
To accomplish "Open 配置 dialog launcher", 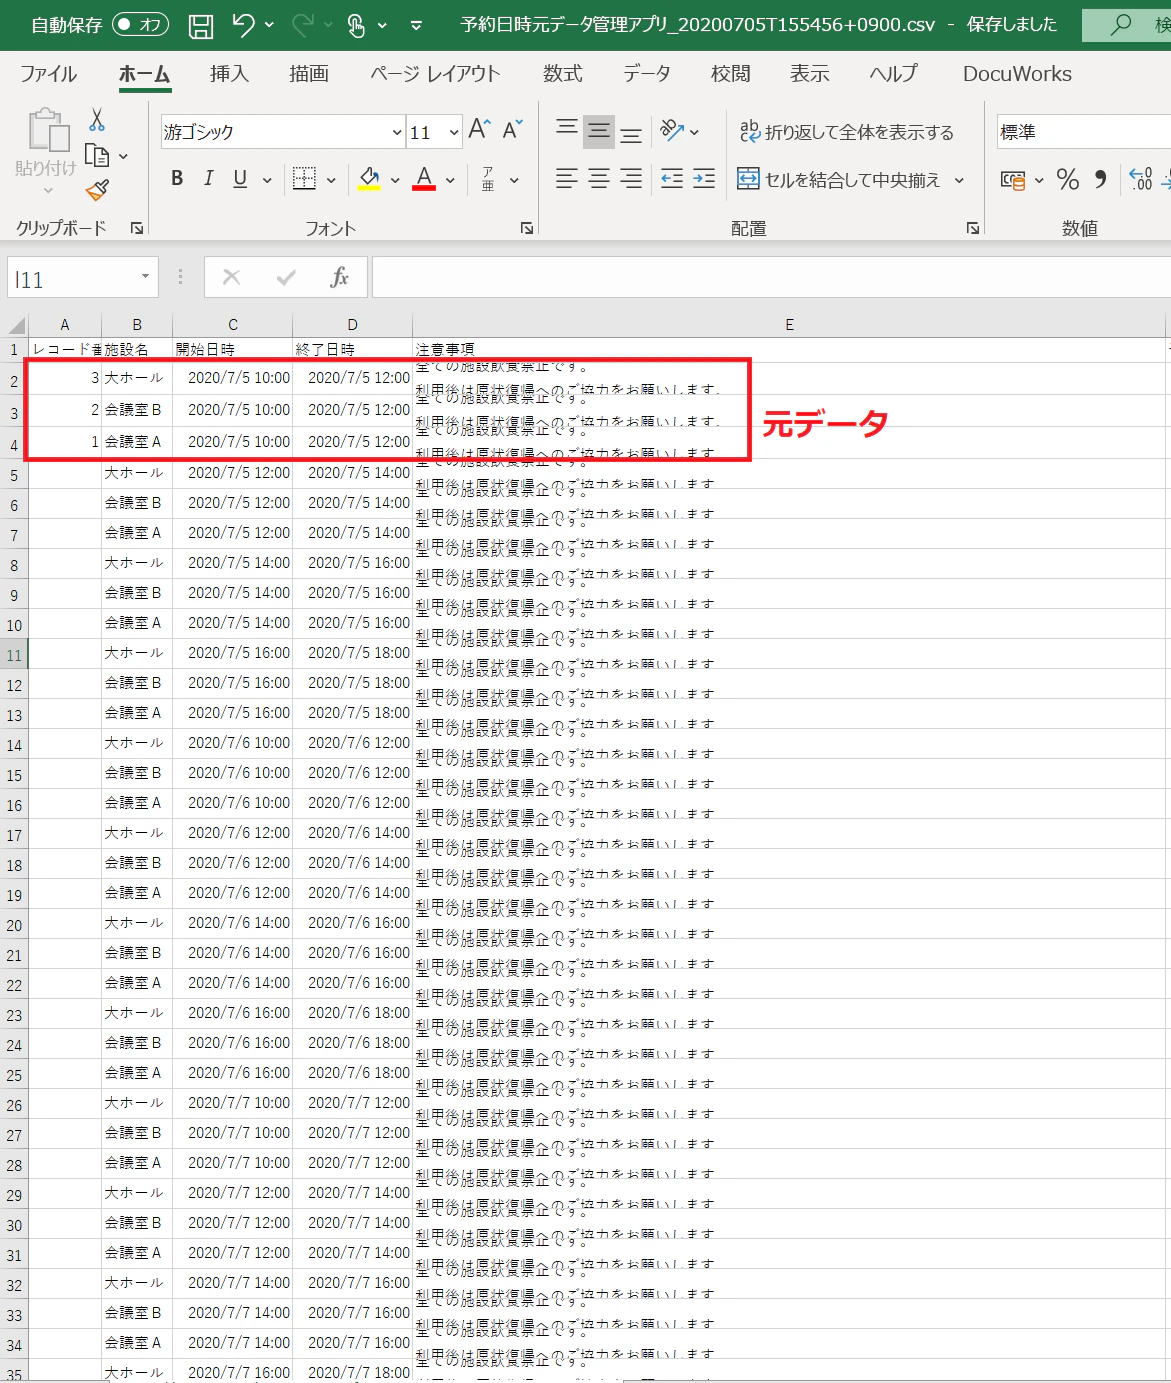I will click(973, 228).
